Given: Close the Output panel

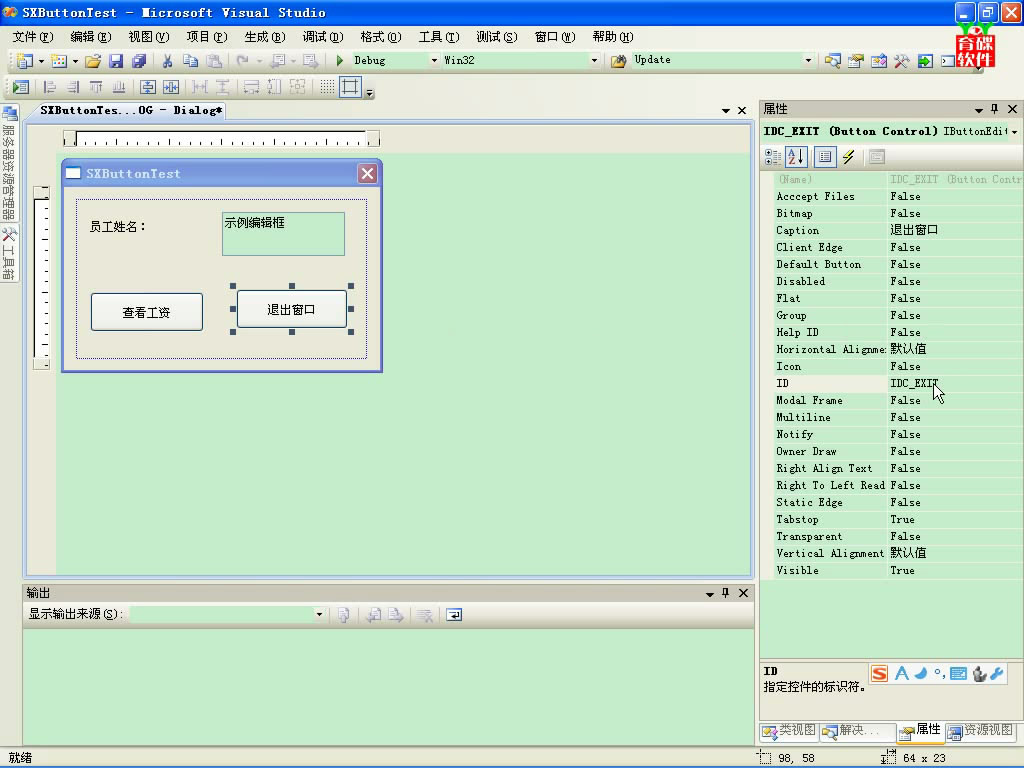Looking at the screenshot, I should (x=743, y=593).
